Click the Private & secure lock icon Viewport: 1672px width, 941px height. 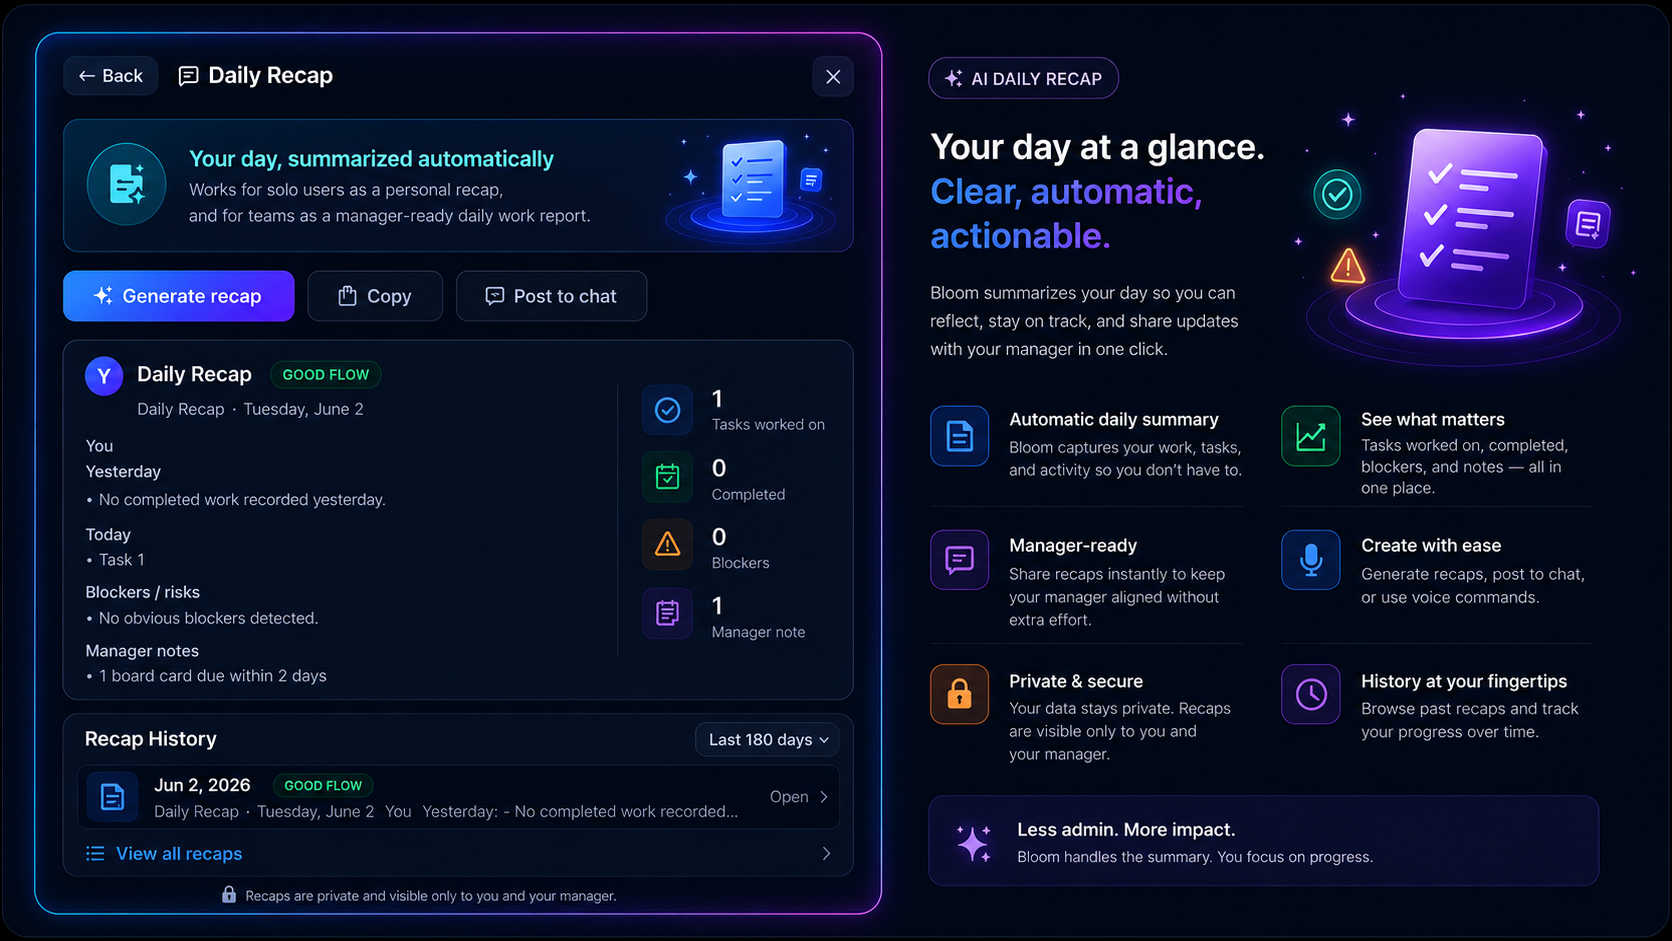pos(960,694)
